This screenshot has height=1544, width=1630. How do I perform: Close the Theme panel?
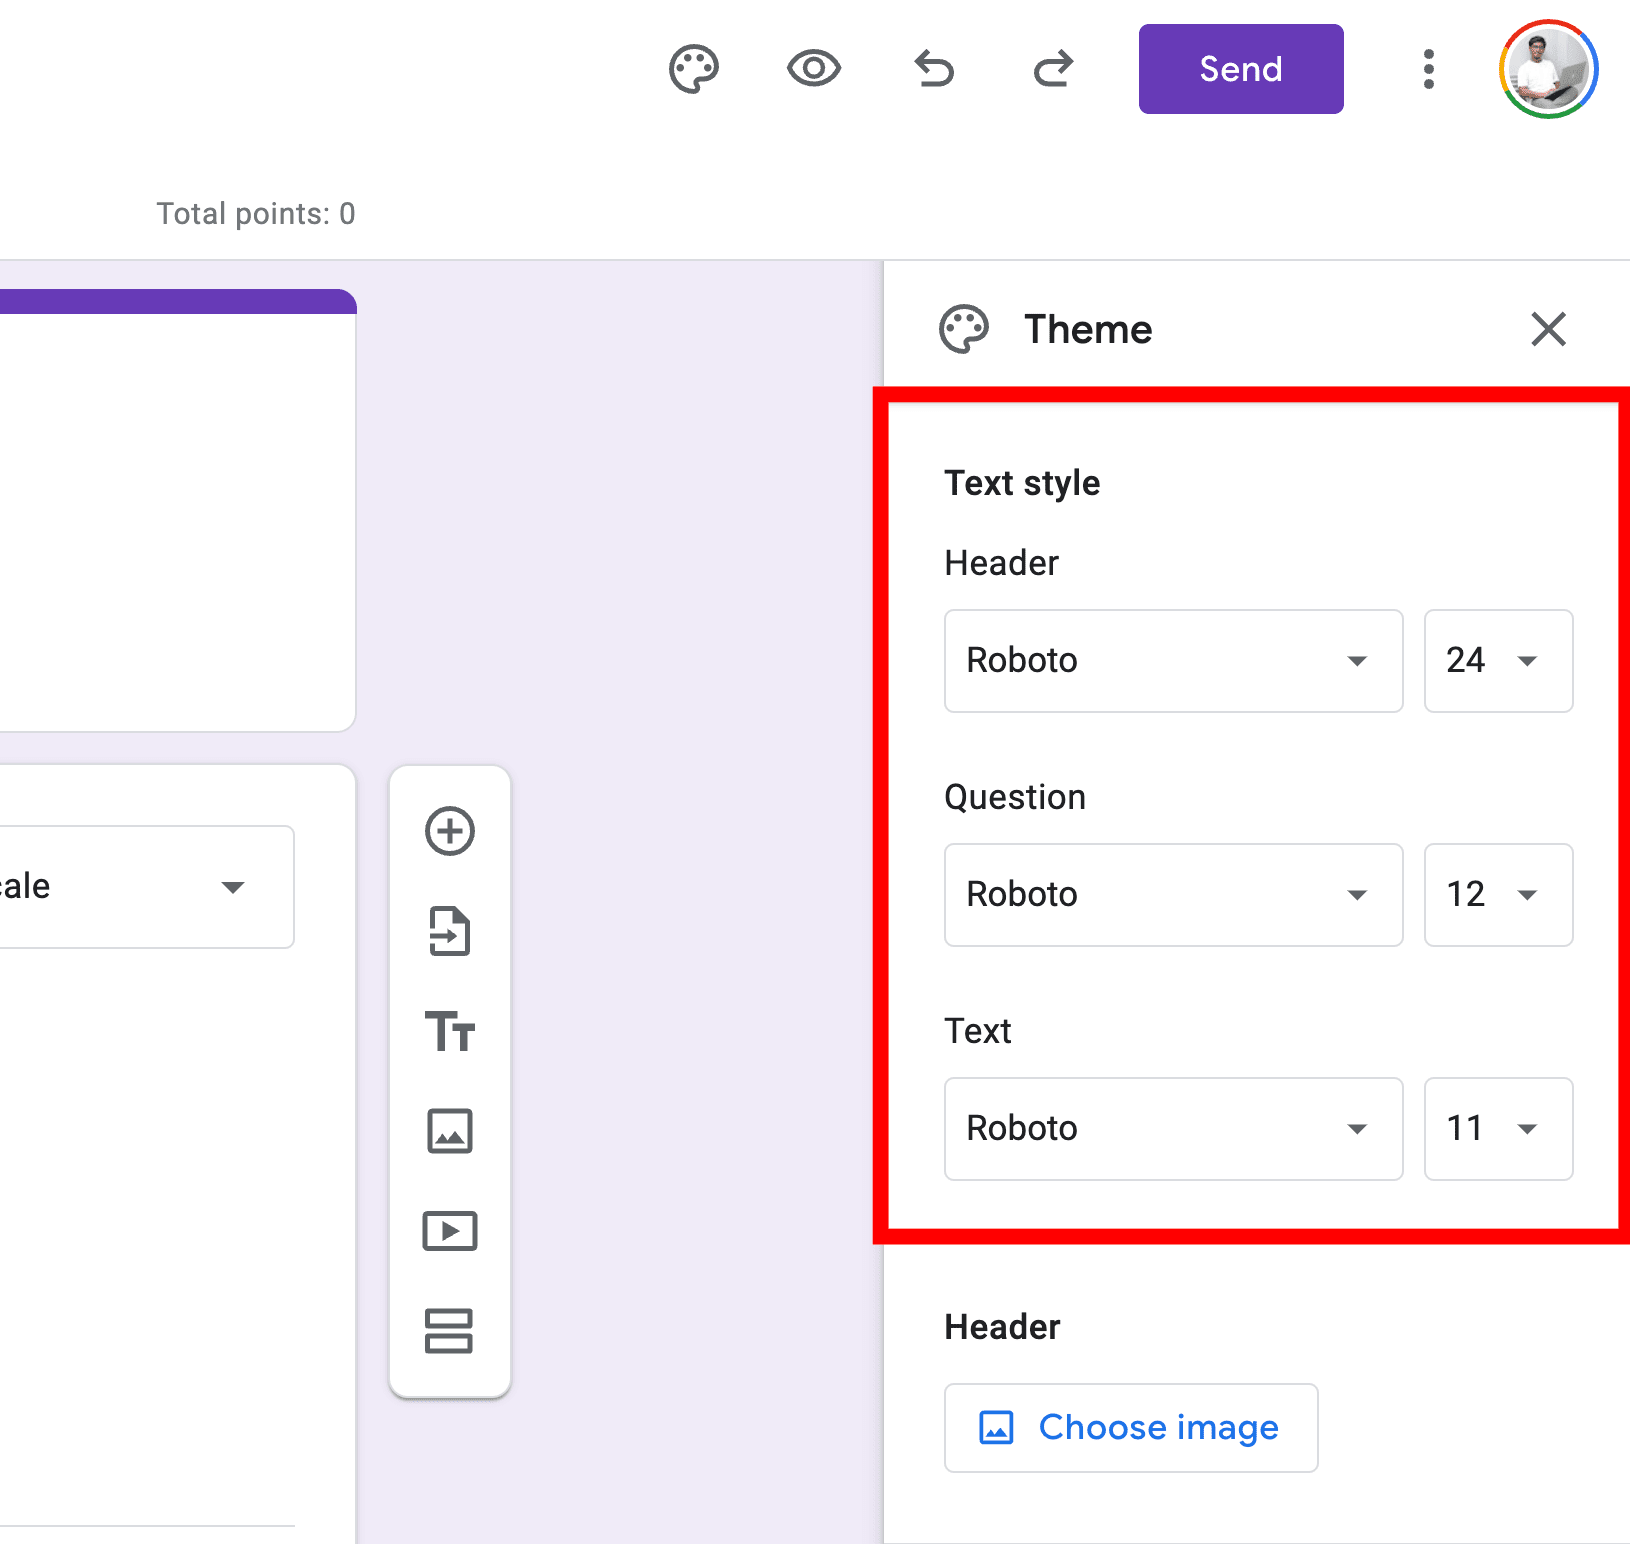tap(1547, 329)
